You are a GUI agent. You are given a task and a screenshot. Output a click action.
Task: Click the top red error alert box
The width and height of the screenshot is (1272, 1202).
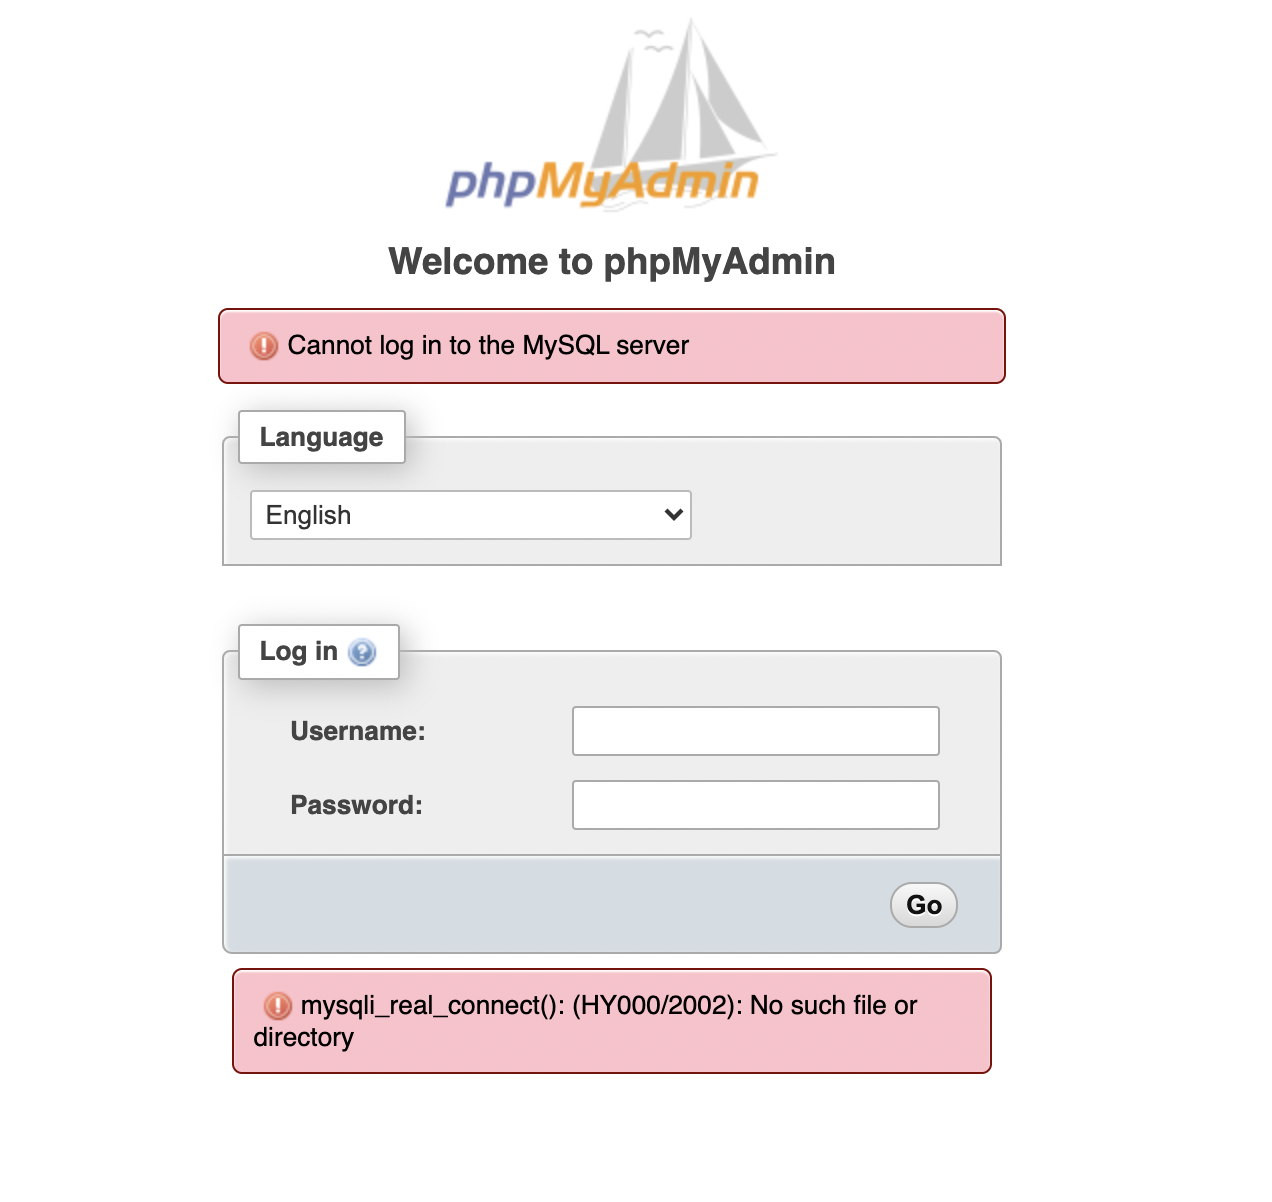(850, 346)
